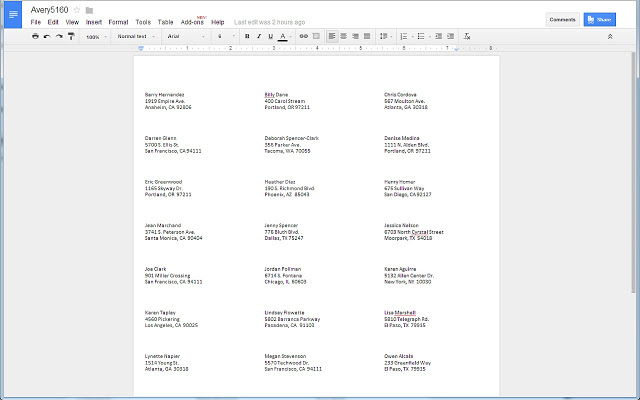Open the zoom level dropdown
Screen dimensions: 640x400
pyautogui.click(x=96, y=37)
